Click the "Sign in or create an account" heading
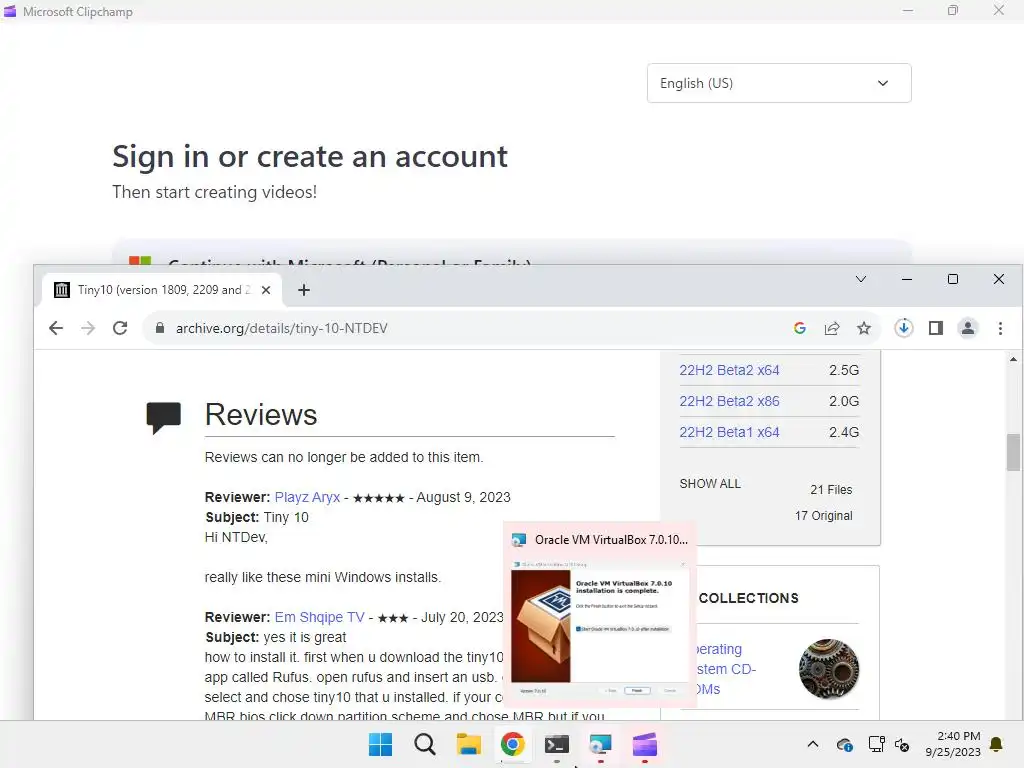 pyautogui.click(x=310, y=157)
